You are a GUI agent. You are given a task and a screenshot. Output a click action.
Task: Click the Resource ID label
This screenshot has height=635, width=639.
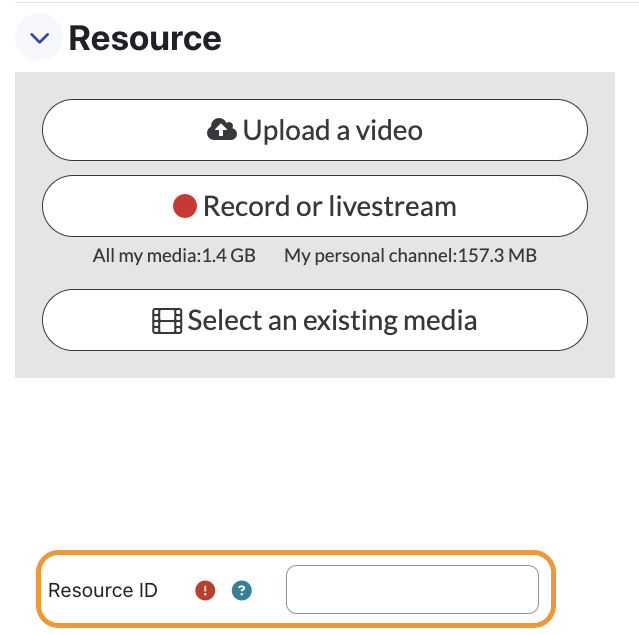[103, 590]
